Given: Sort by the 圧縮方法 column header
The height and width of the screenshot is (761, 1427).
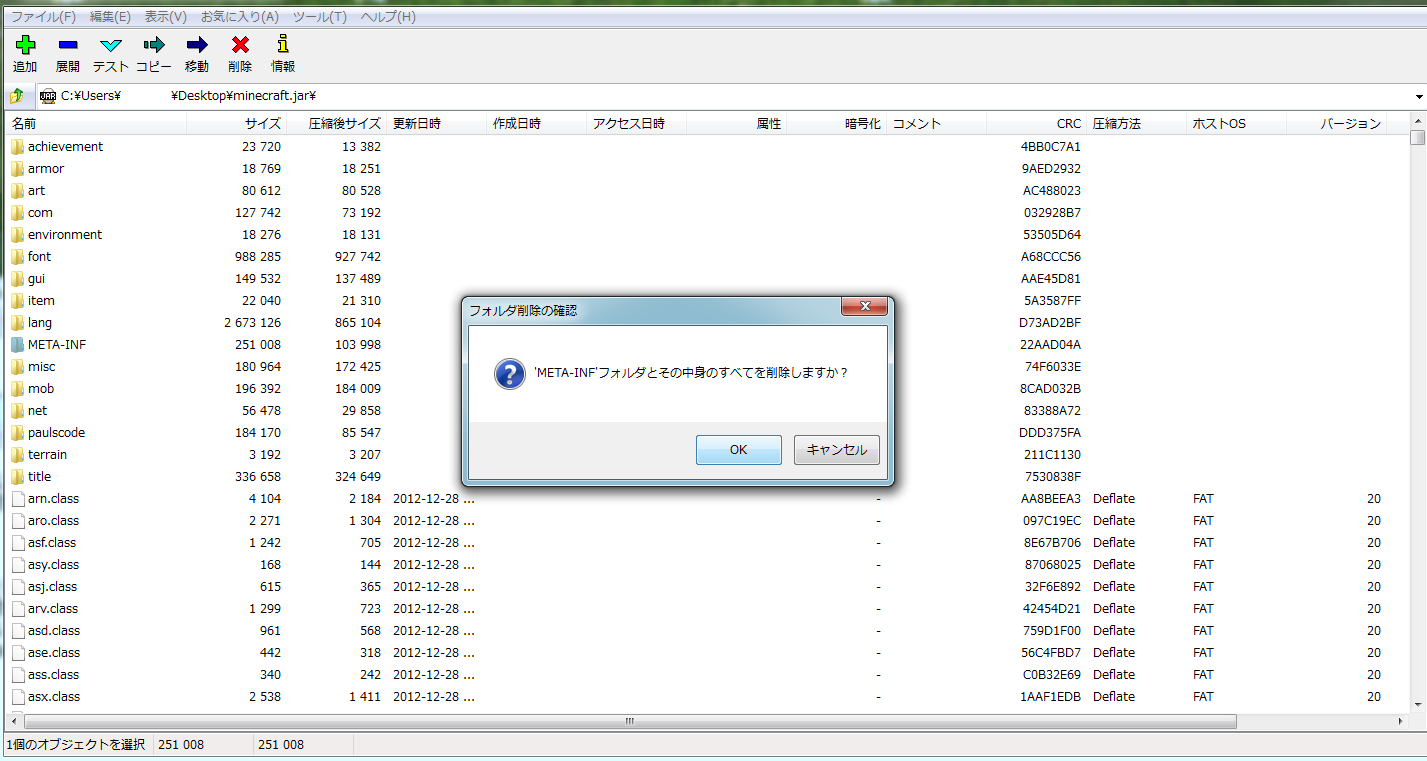Looking at the screenshot, I should click(1136, 124).
